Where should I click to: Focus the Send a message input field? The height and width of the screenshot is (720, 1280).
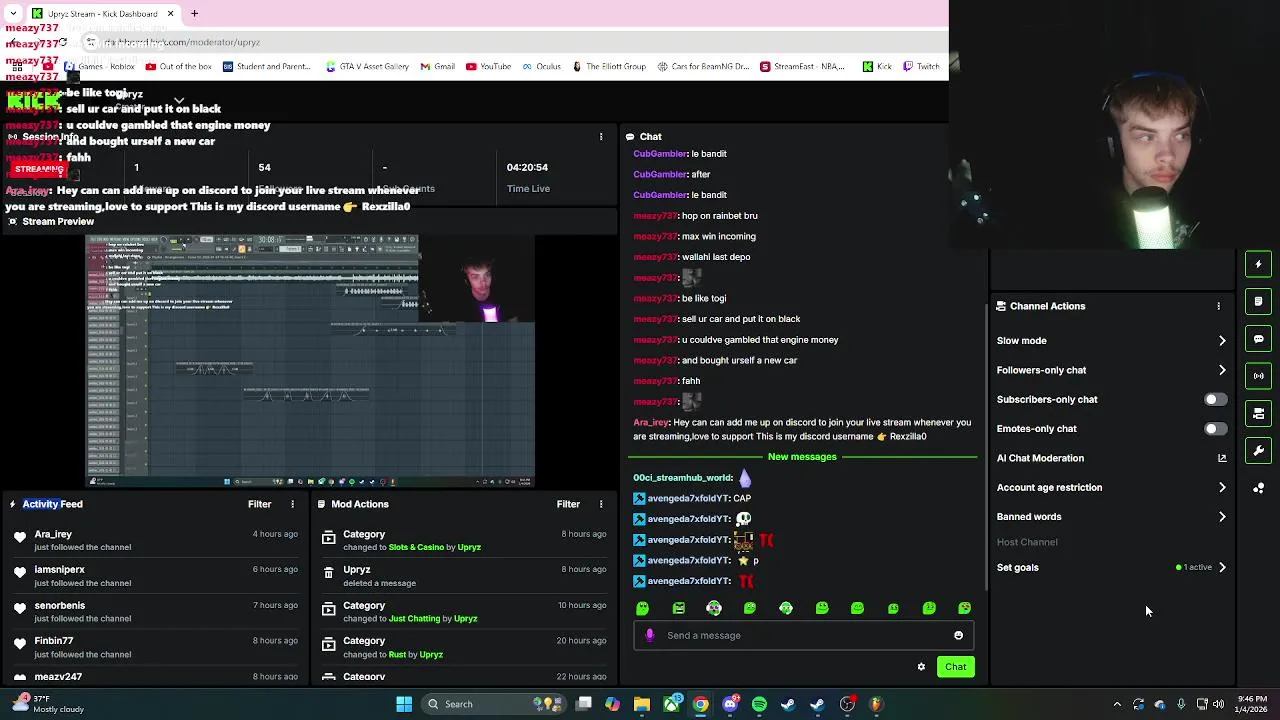pyautogui.click(x=803, y=635)
